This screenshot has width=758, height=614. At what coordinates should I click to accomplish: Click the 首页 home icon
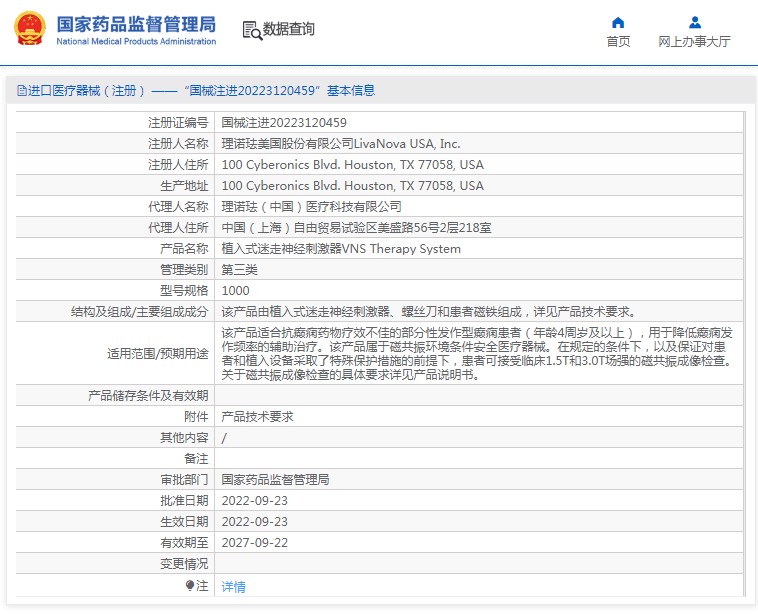618,22
